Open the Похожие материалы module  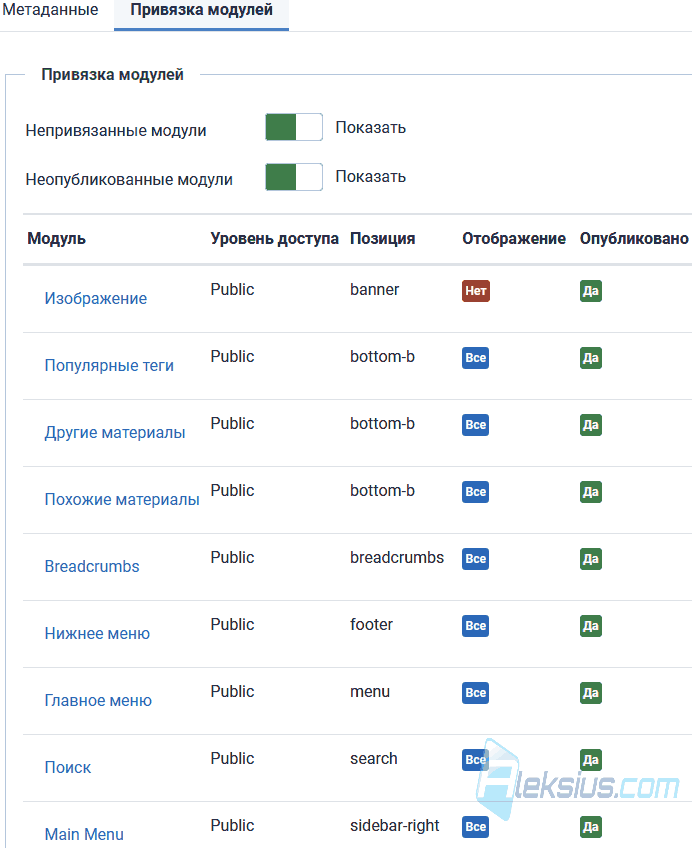coord(122,499)
